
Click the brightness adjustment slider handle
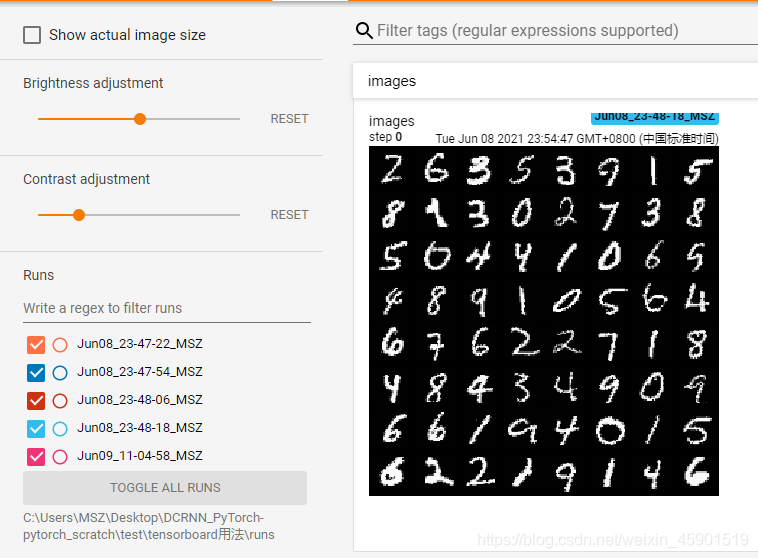(x=140, y=119)
